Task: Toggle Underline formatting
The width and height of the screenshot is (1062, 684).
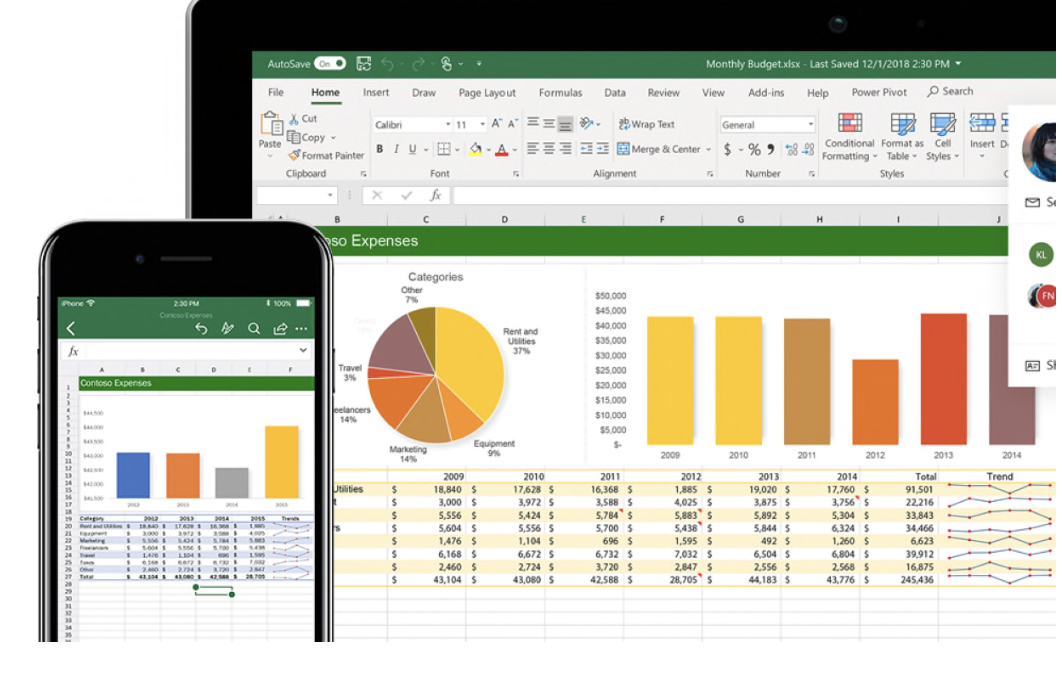Action: (x=412, y=149)
